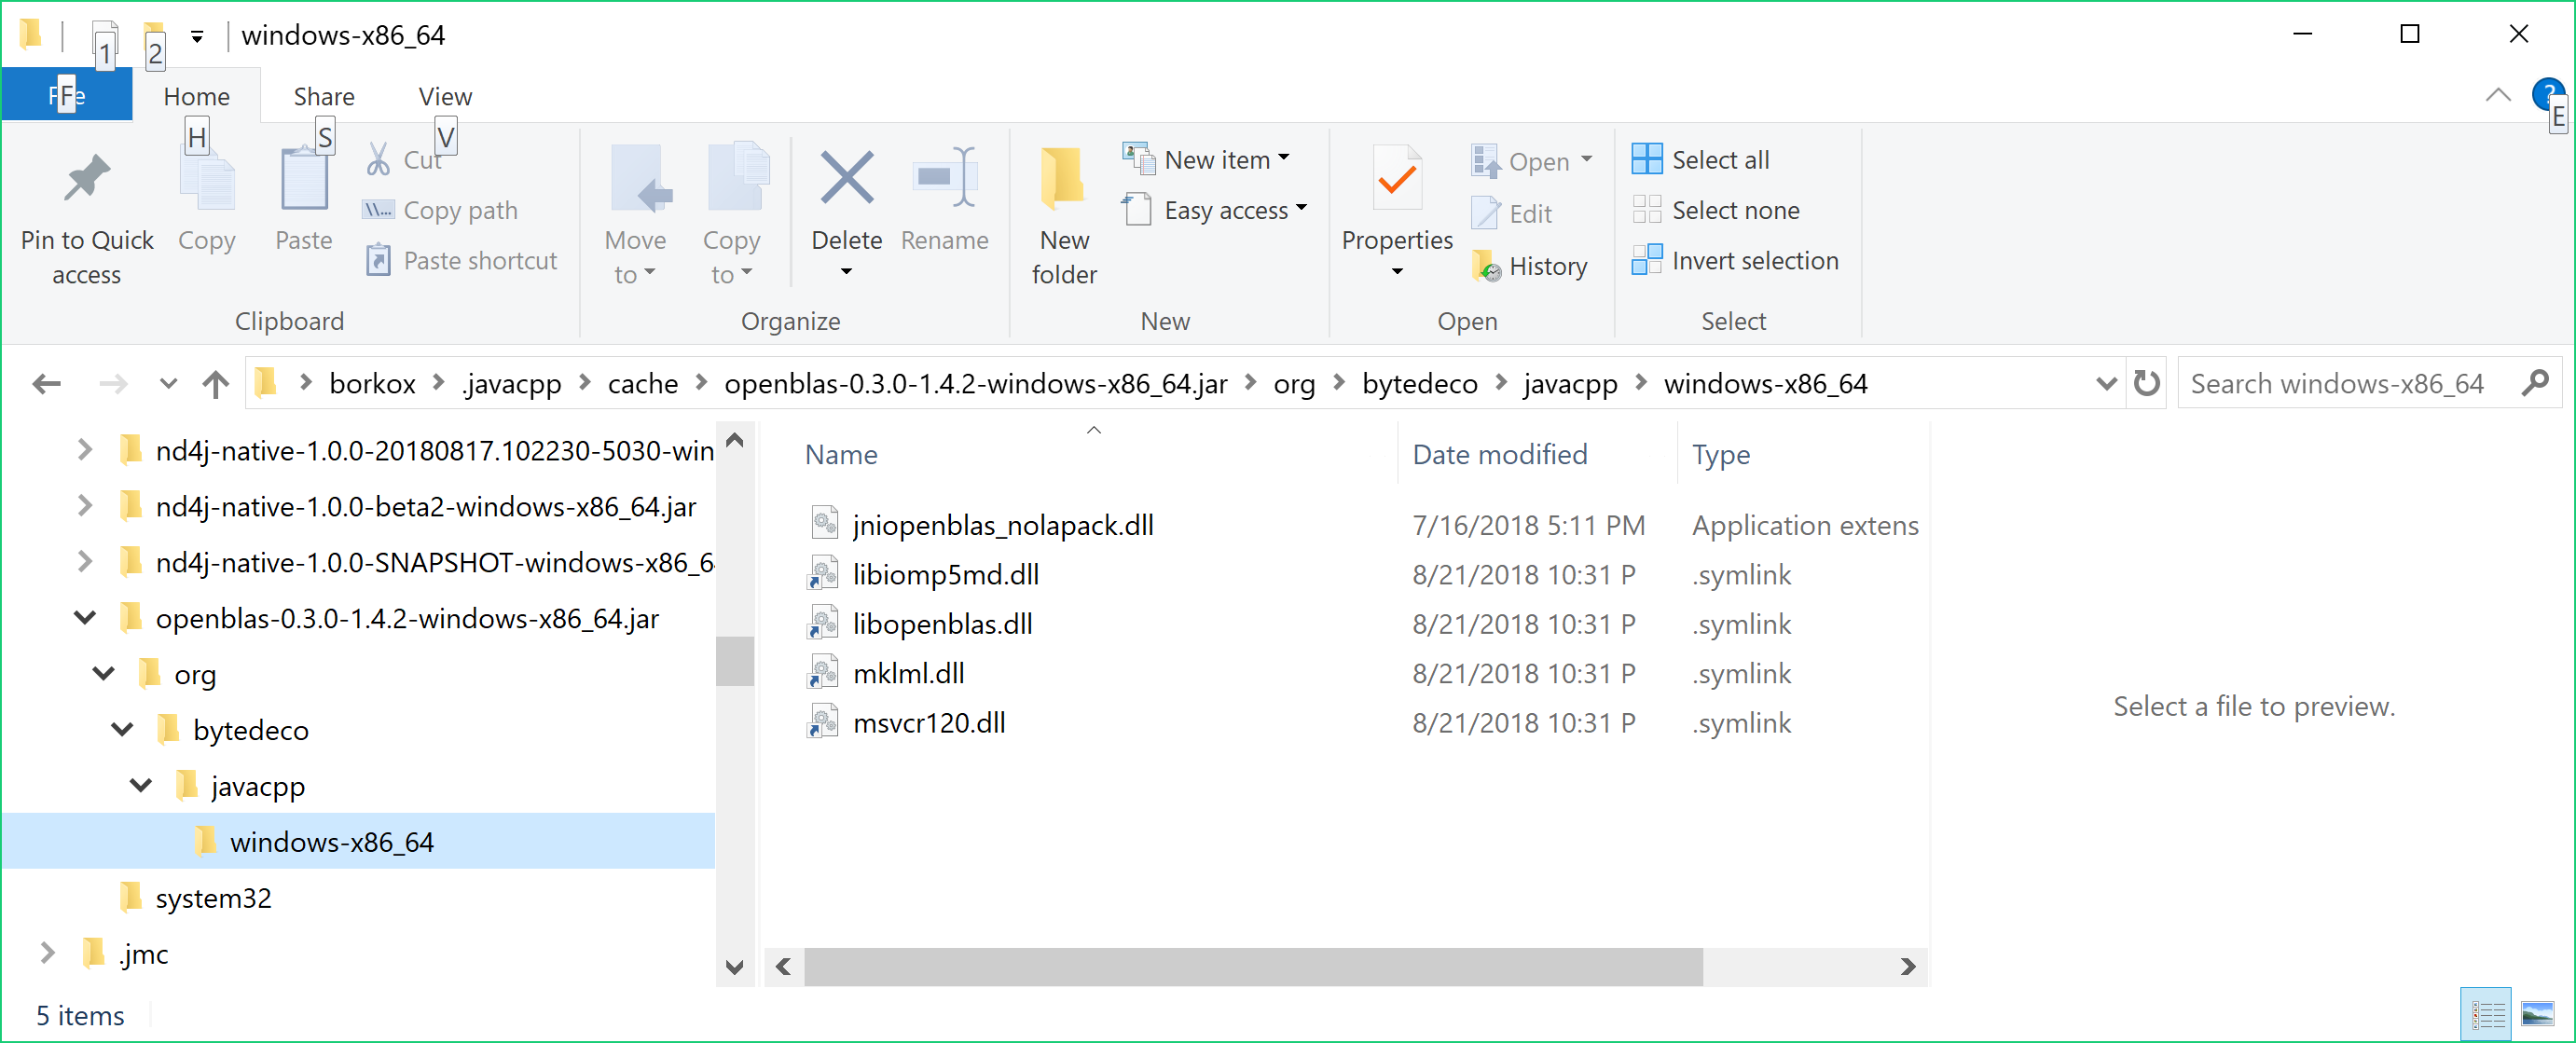Open the Share ribbon tab
The image size is (2576, 1043).
tap(323, 96)
